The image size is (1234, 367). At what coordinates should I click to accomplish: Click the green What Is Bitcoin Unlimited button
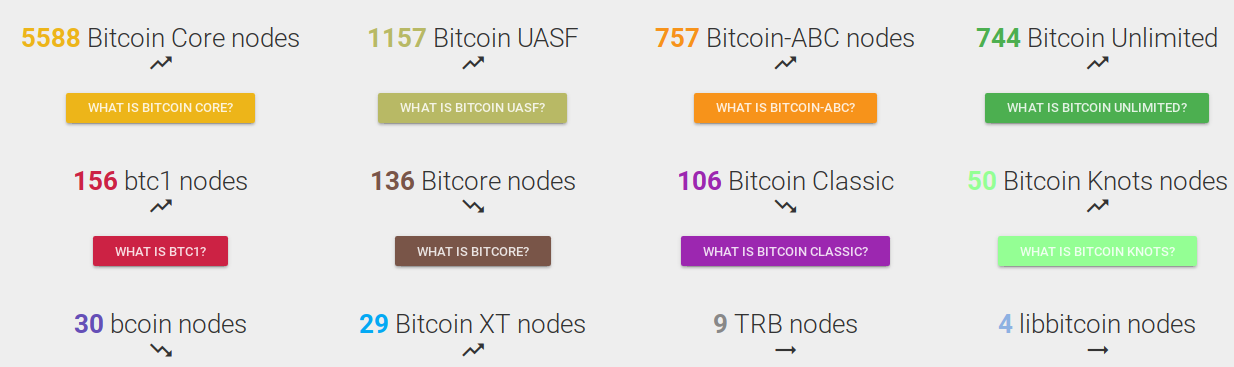1097,108
